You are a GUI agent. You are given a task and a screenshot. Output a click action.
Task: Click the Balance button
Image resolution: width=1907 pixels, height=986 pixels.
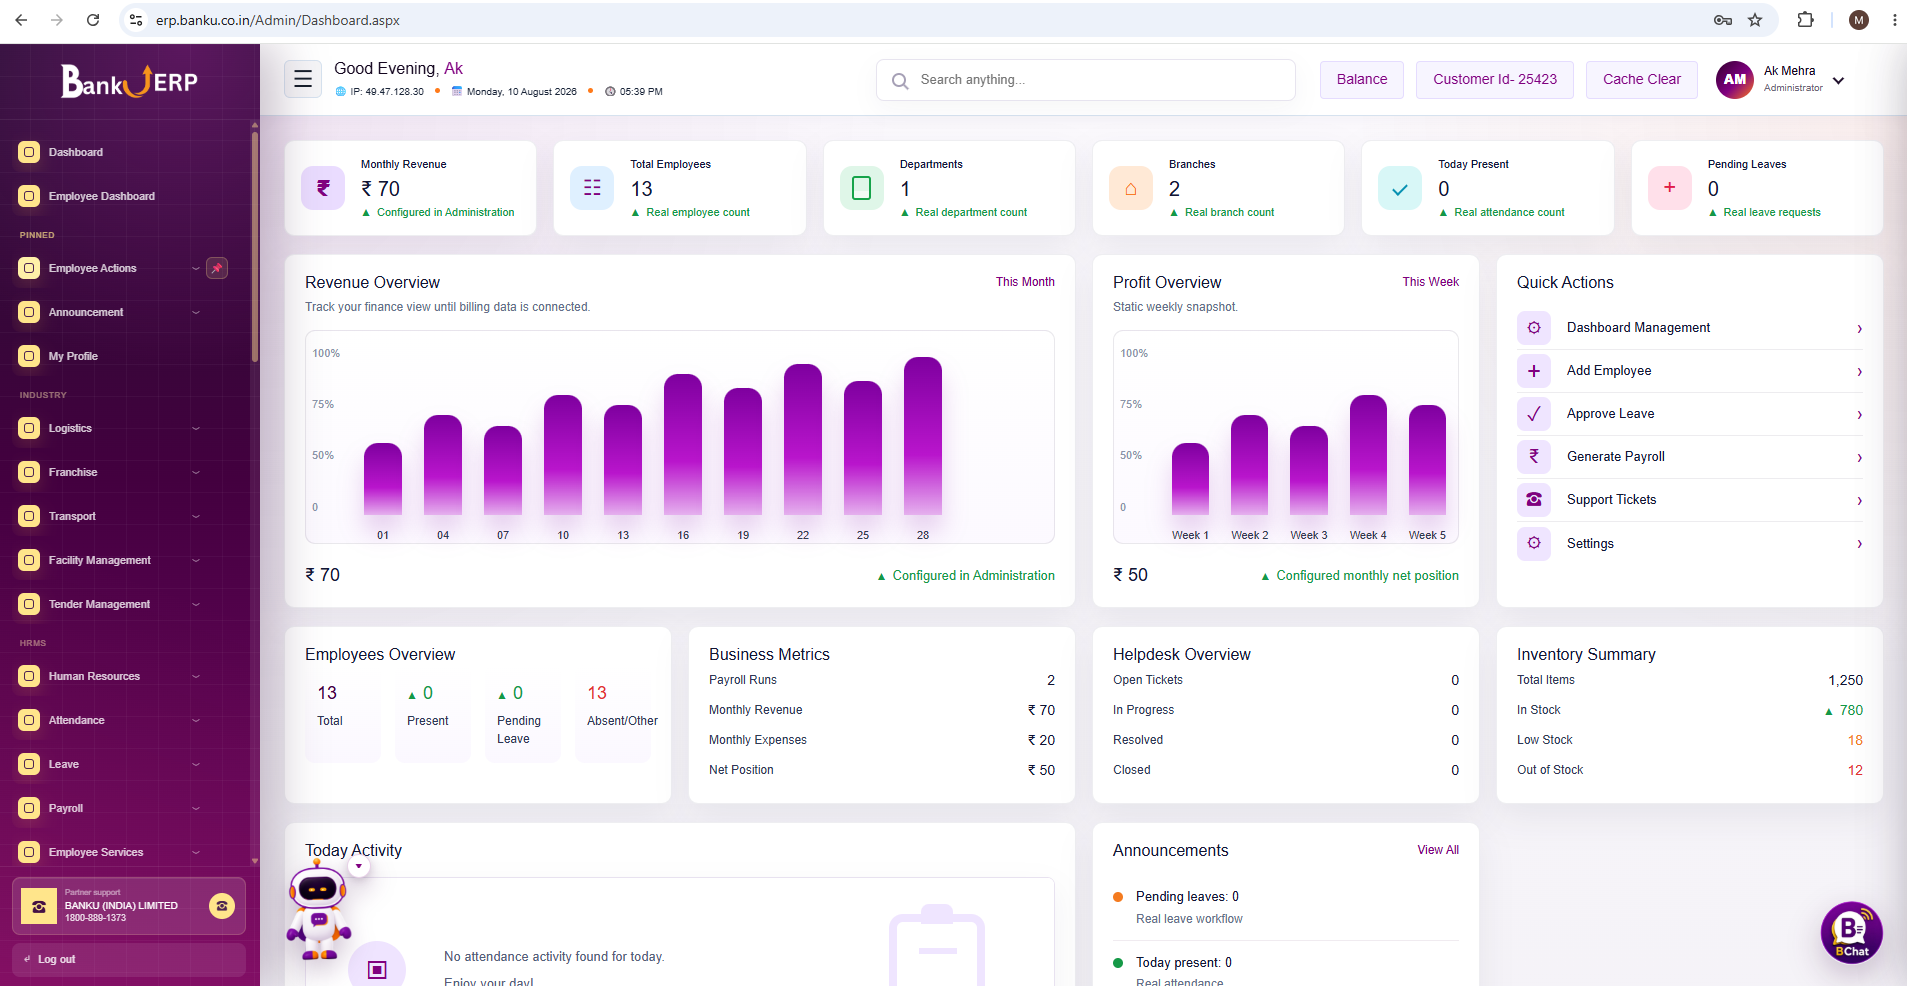1362,80
